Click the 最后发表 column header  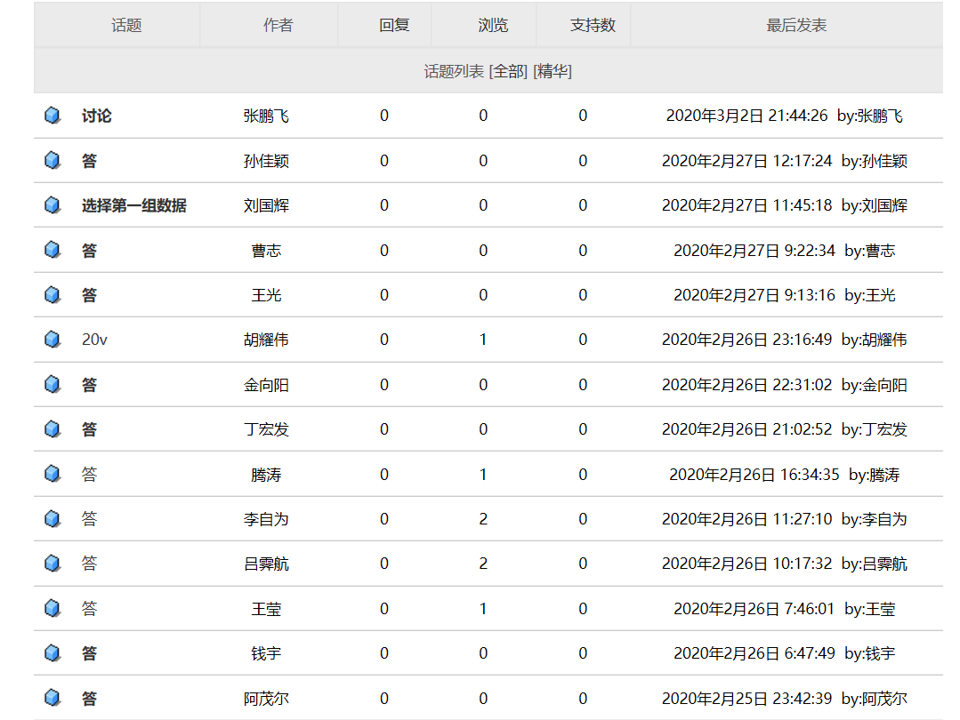click(796, 25)
